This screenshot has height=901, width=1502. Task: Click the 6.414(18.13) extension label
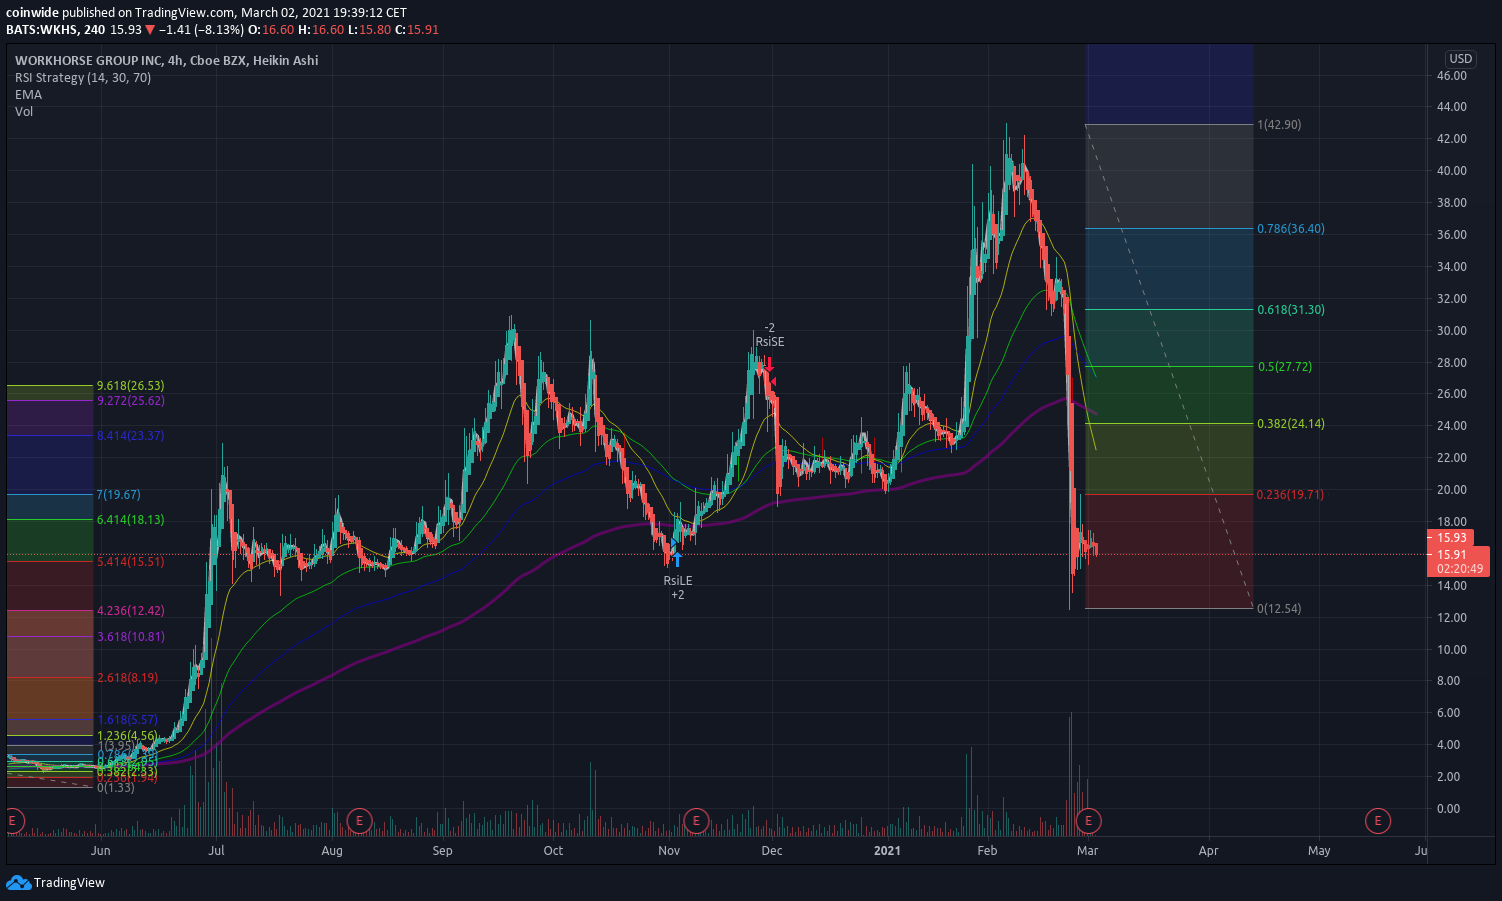click(131, 520)
